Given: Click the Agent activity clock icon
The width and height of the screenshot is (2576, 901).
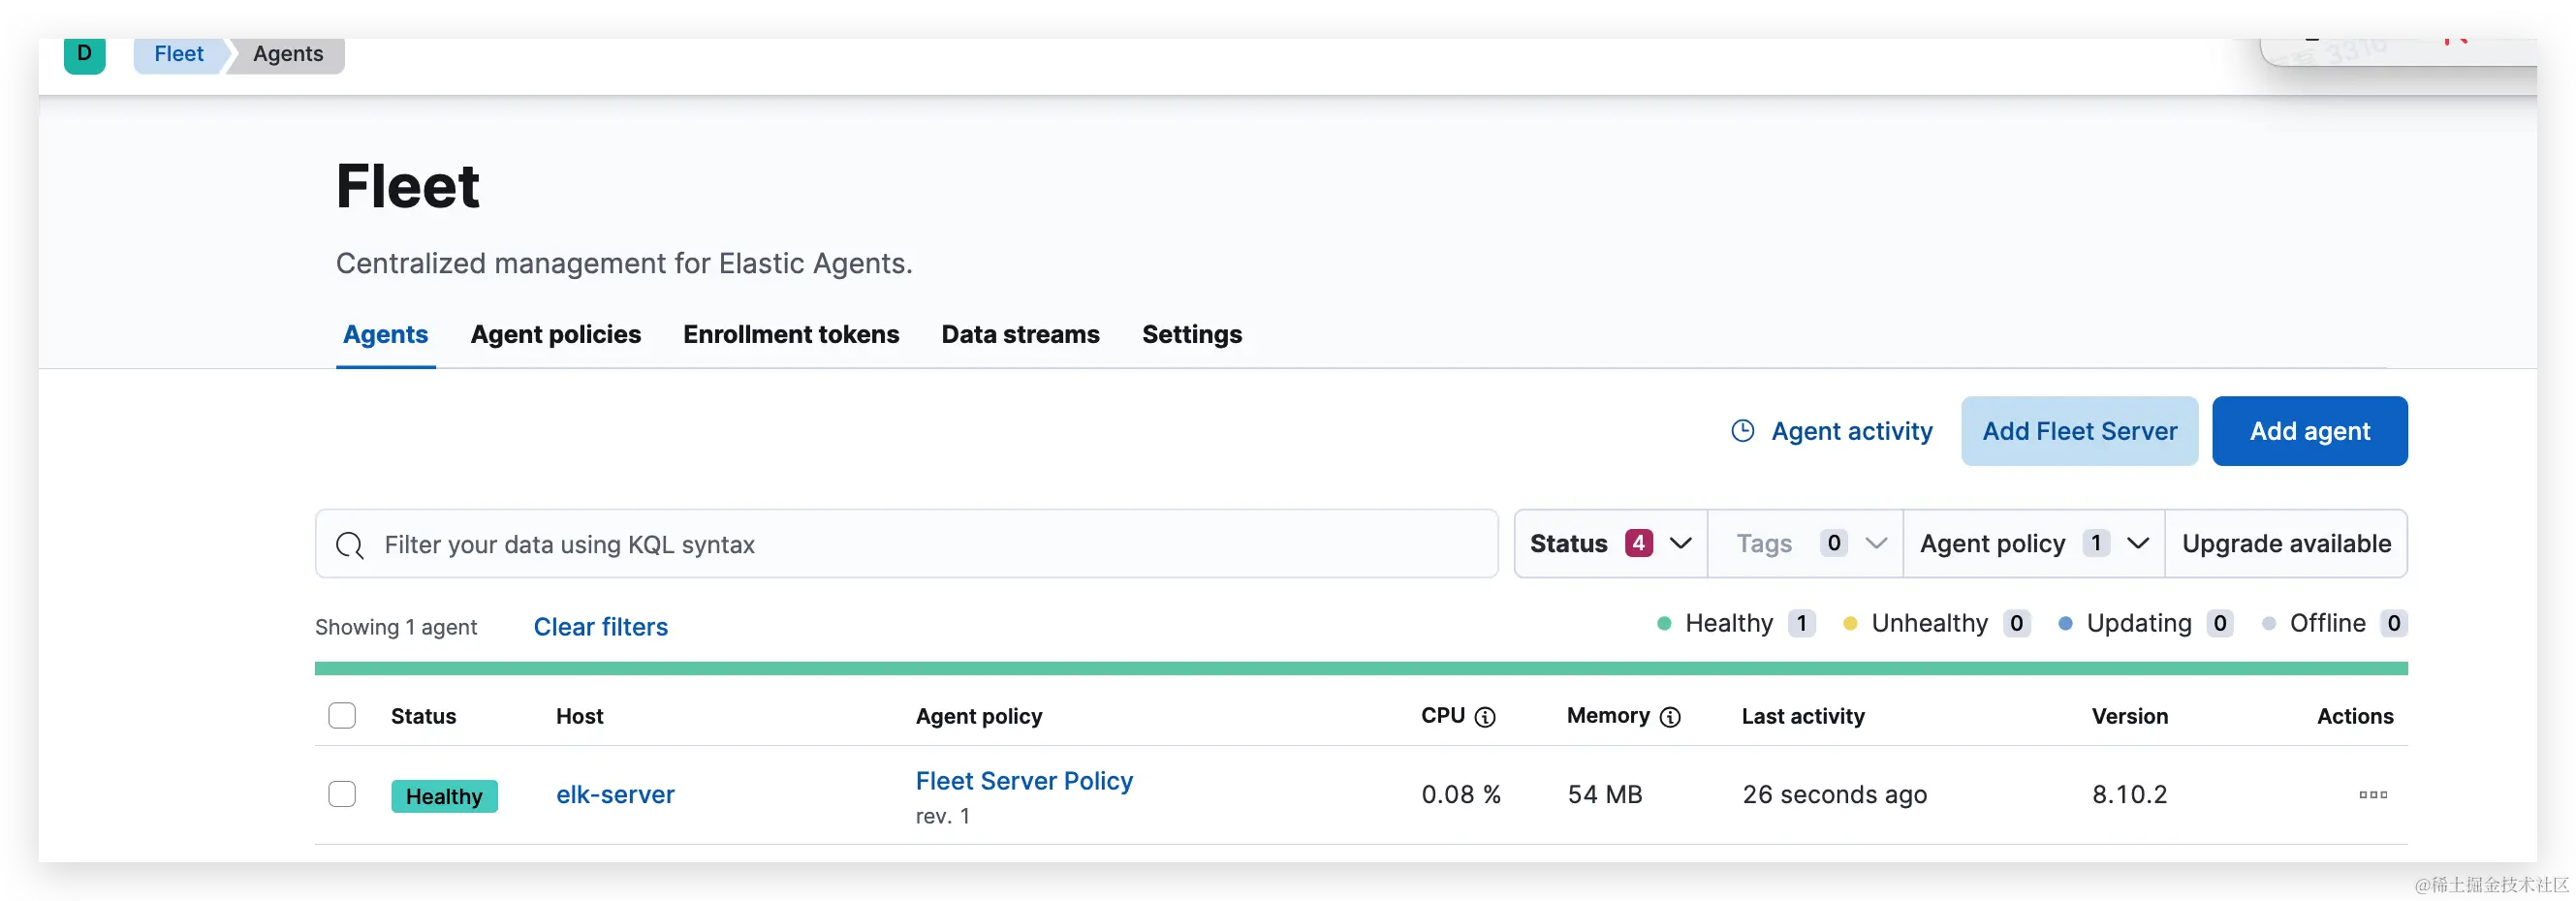Looking at the screenshot, I should (1742, 431).
